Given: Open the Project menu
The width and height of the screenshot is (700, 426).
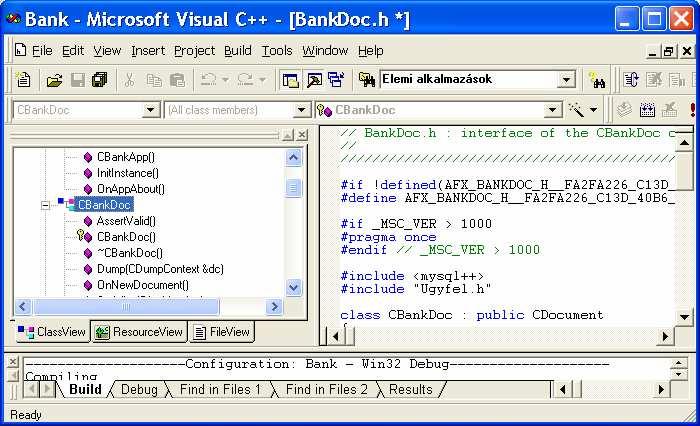Looking at the screenshot, I should [x=194, y=50].
